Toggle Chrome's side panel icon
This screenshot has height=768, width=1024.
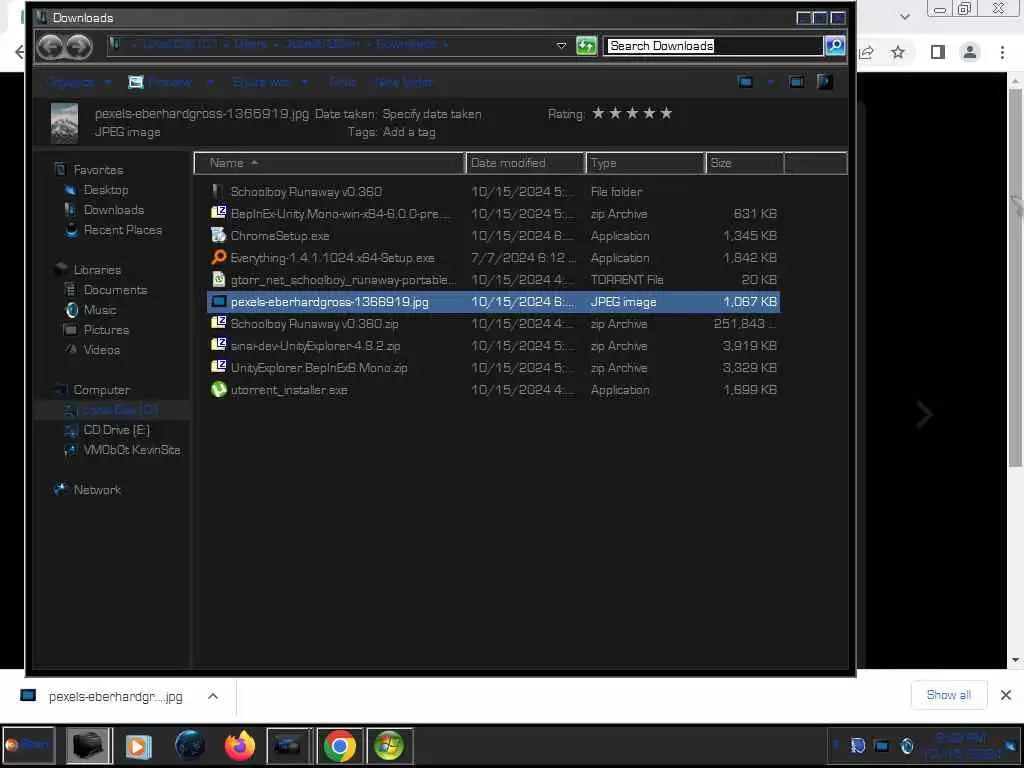(x=938, y=52)
